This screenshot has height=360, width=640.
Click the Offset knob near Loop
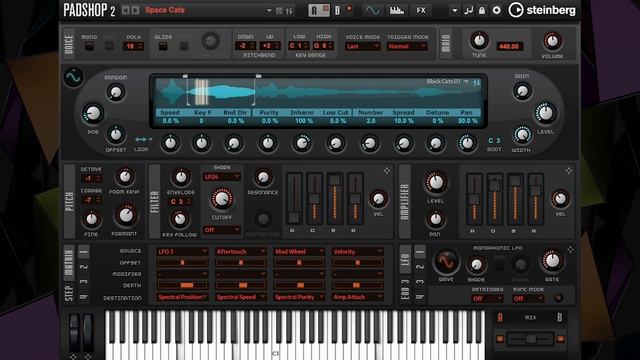(116, 135)
